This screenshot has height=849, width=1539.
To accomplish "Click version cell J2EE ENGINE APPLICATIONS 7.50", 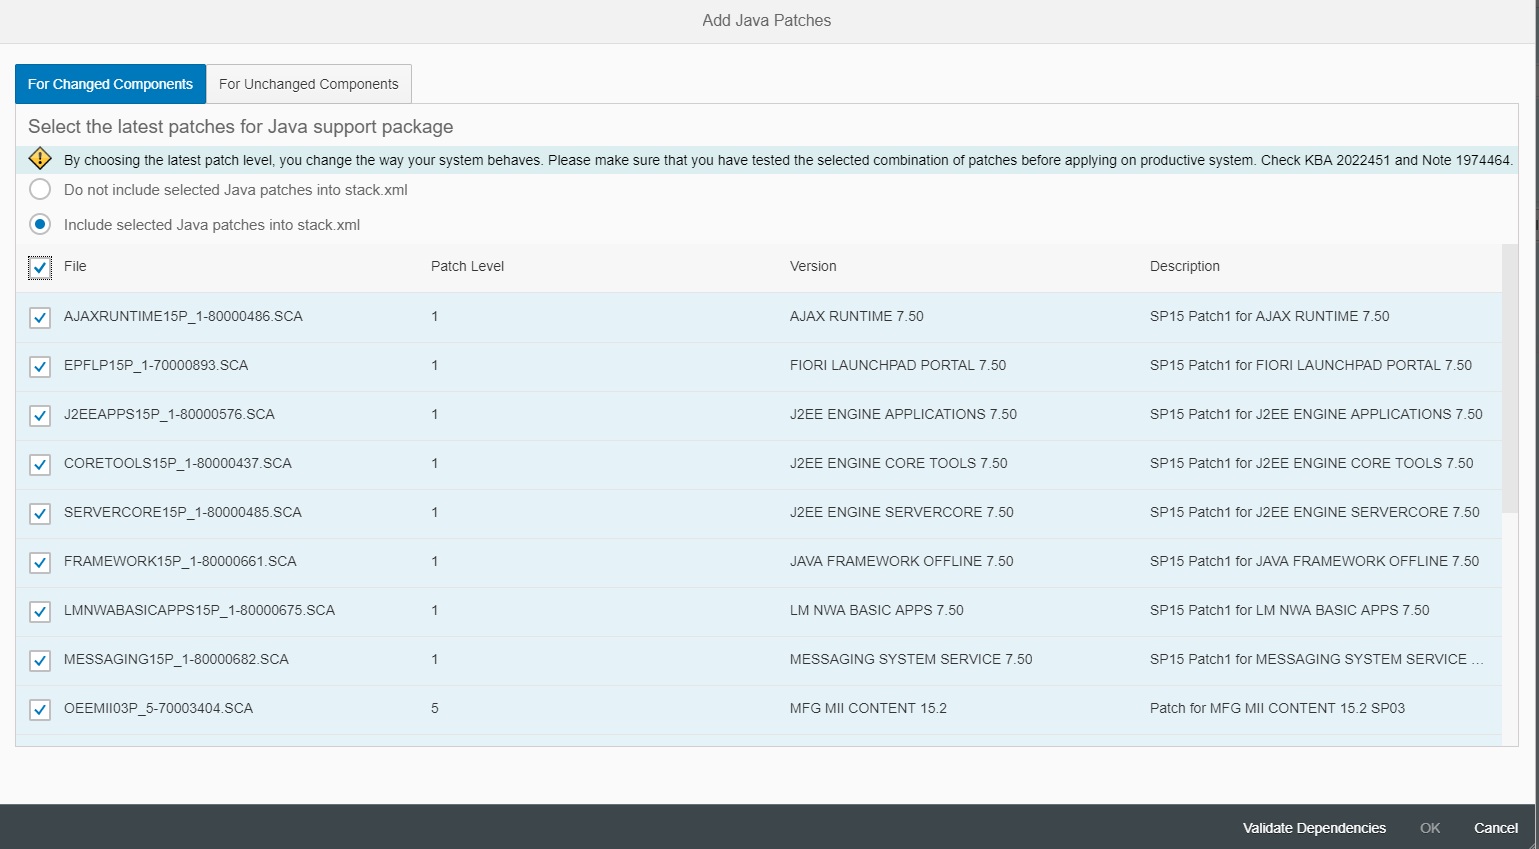I will 903,414.
